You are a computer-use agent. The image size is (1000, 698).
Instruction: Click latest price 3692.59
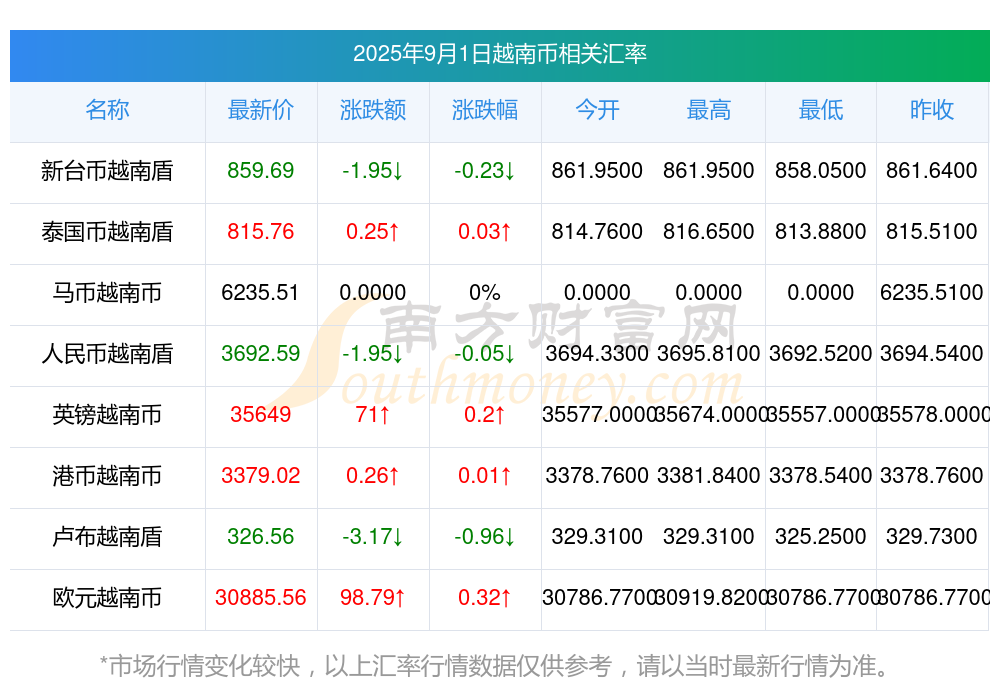point(260,353)
